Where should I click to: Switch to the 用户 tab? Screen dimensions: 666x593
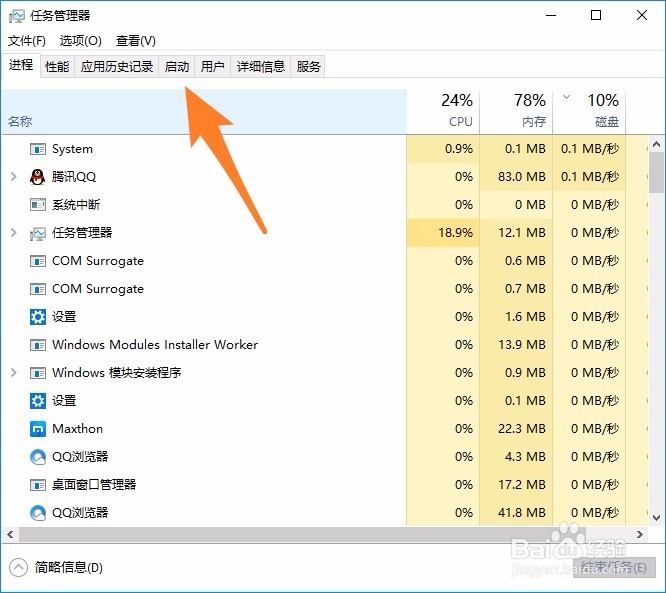212,66
